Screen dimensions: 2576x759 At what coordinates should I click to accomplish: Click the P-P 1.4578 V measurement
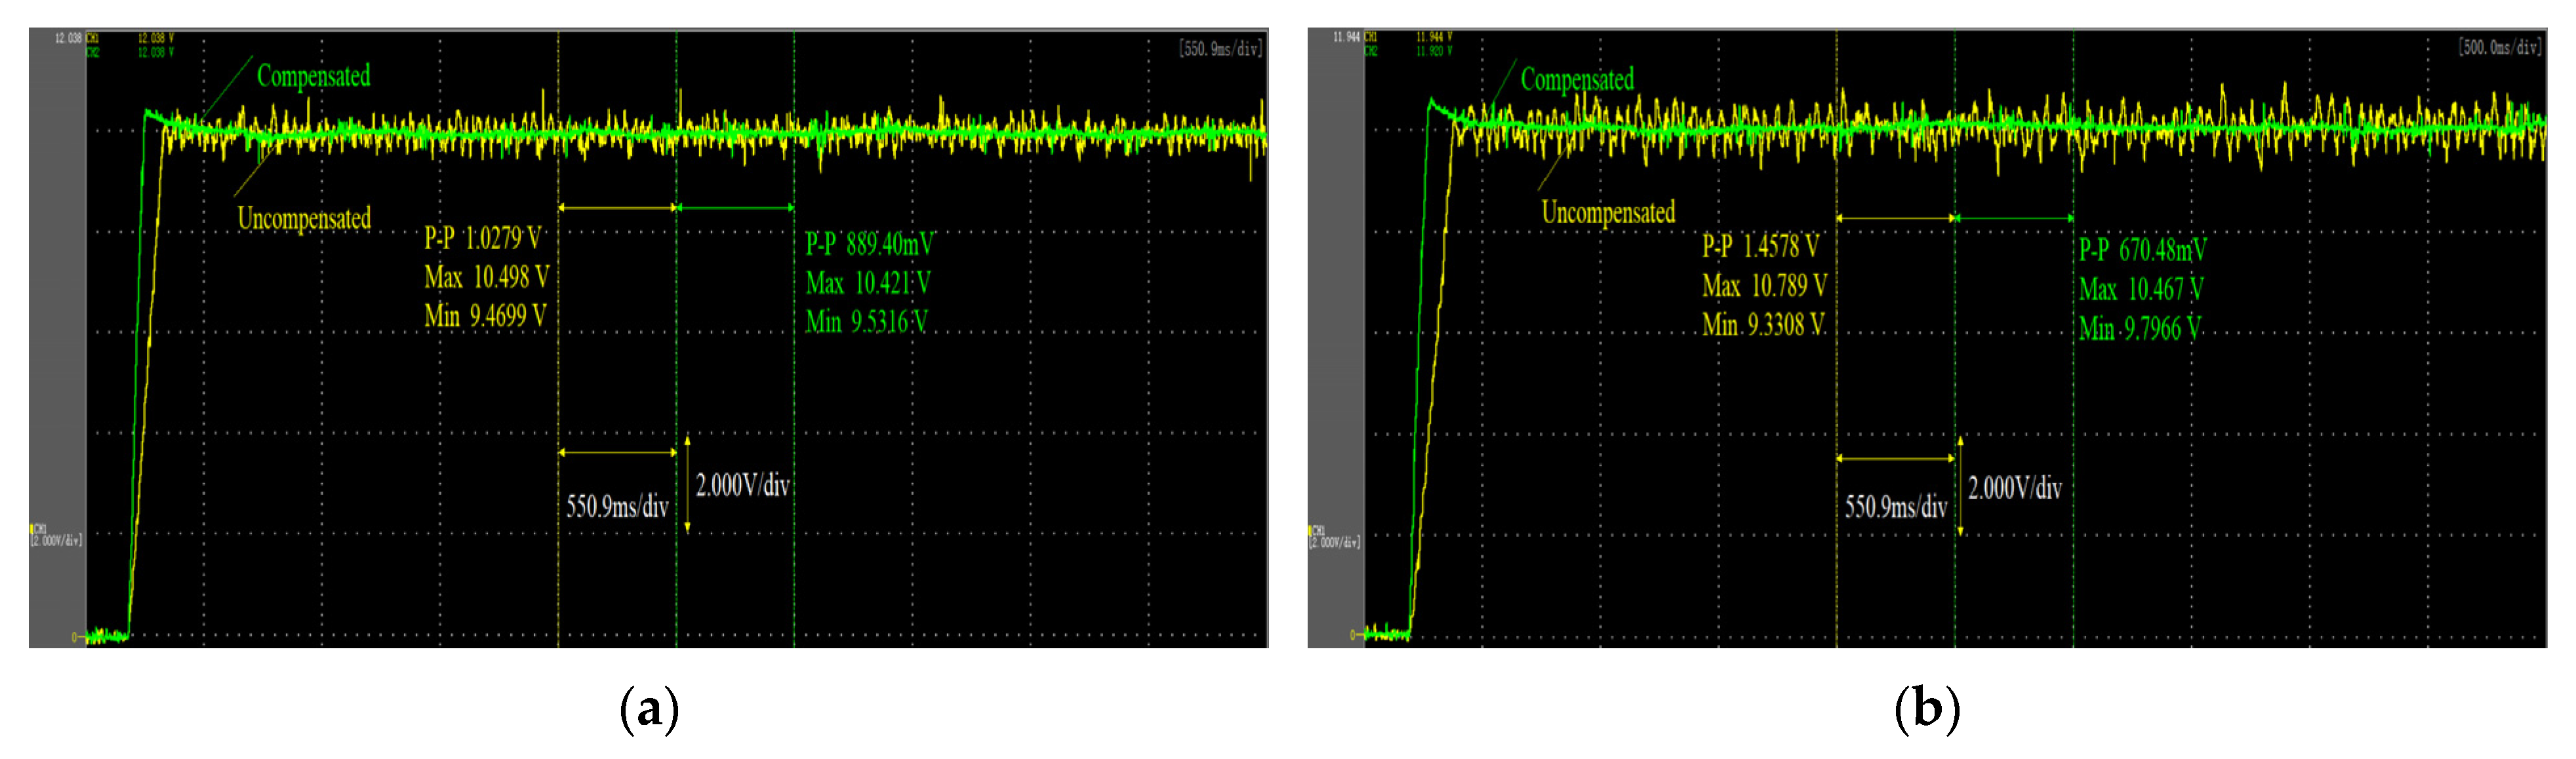pos(1761,246)
